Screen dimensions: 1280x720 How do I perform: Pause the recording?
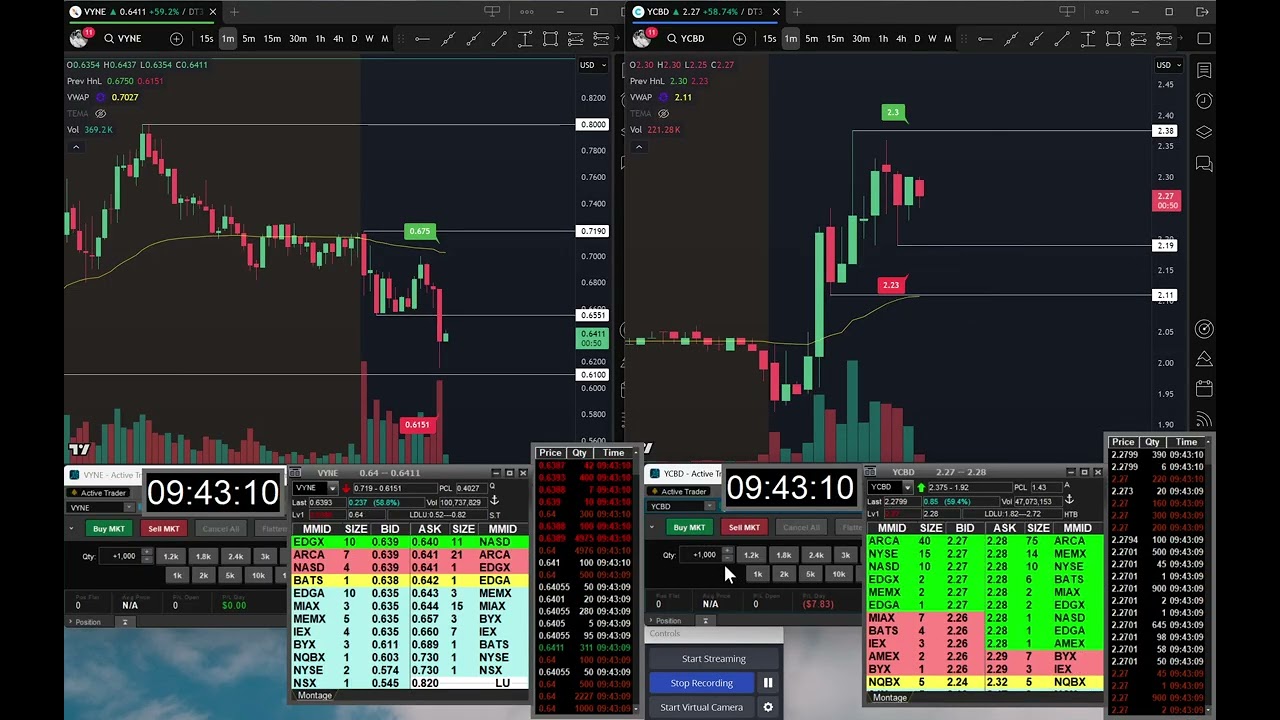[768, 683]
